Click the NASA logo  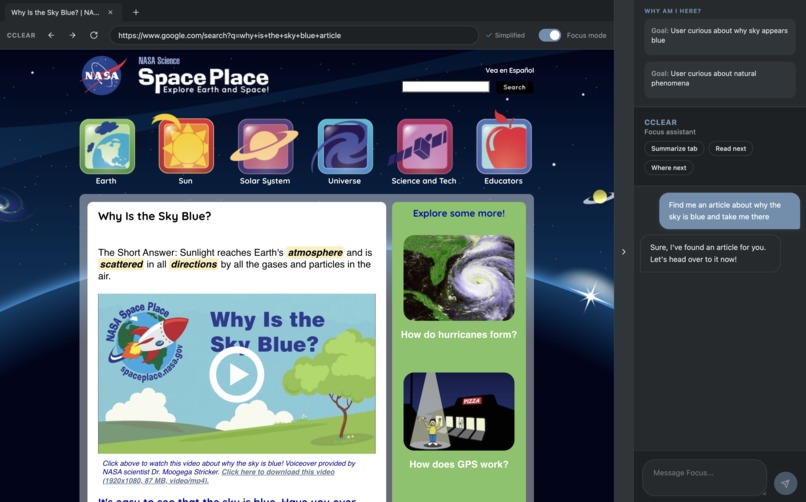[104, 76]
